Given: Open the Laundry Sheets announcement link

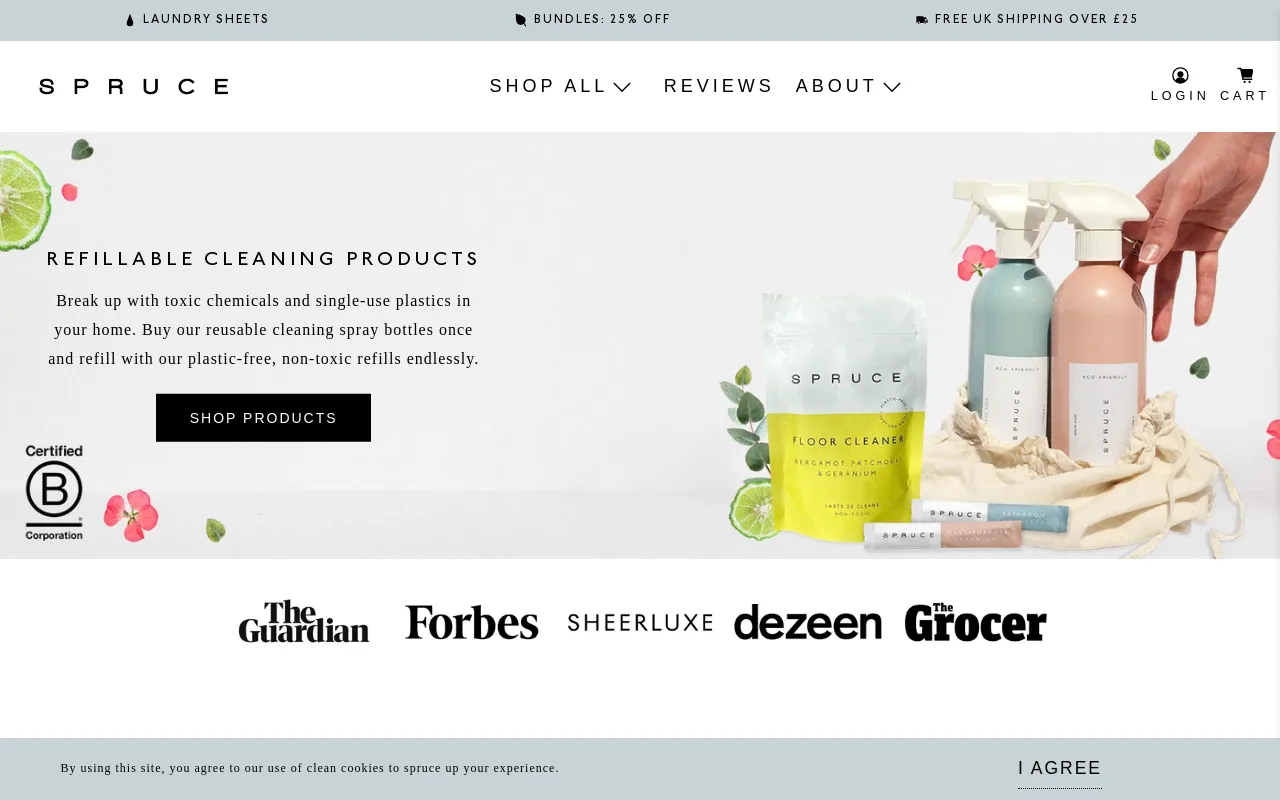Looking at the screenshot, I should point(206,19).
